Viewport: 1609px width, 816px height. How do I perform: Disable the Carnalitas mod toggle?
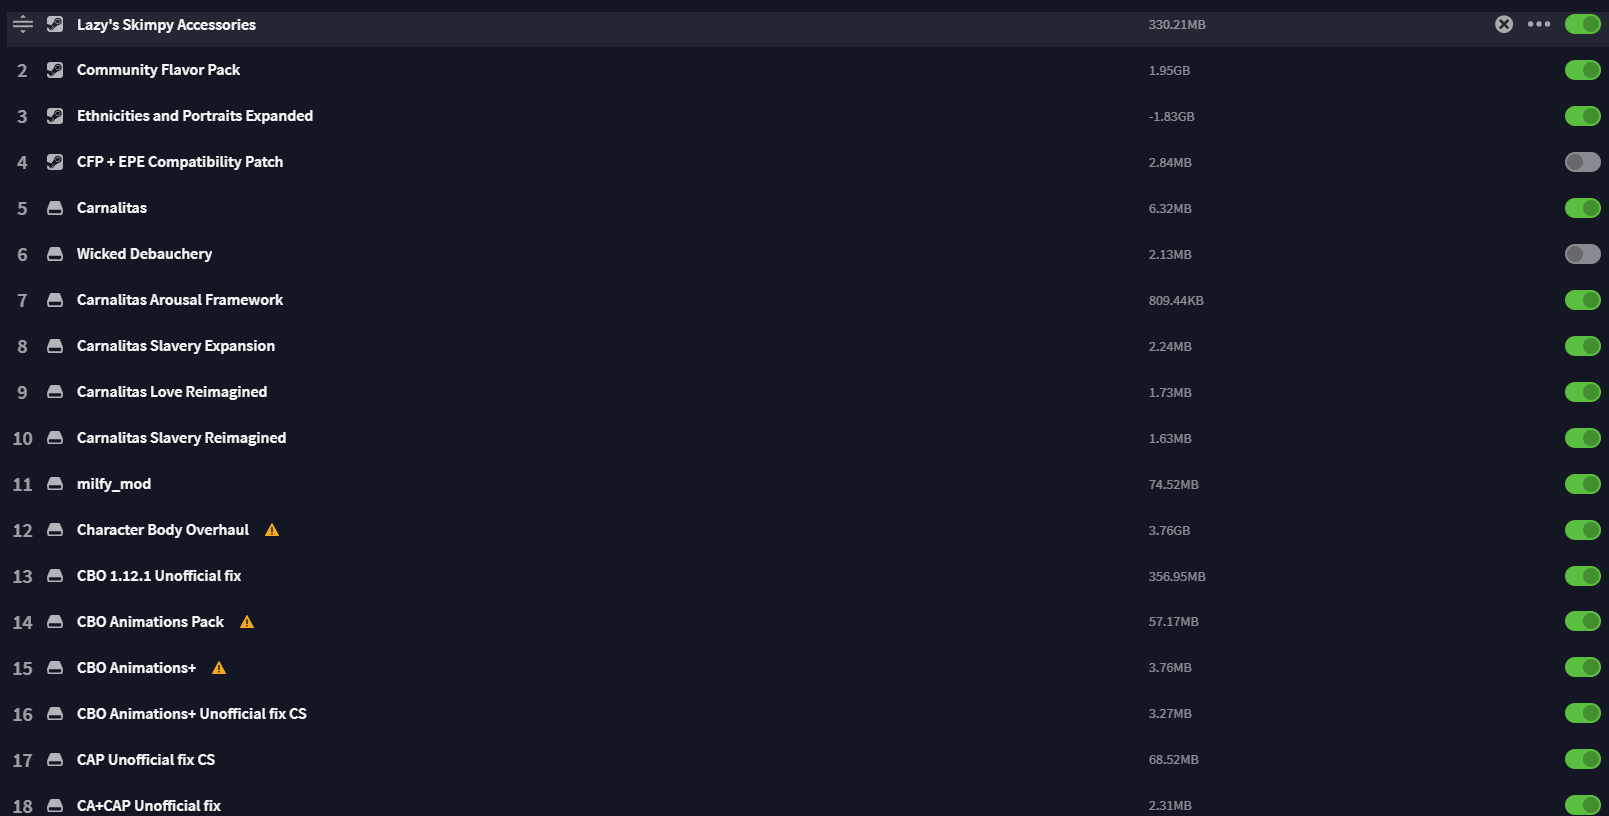tap(1583, 208)
